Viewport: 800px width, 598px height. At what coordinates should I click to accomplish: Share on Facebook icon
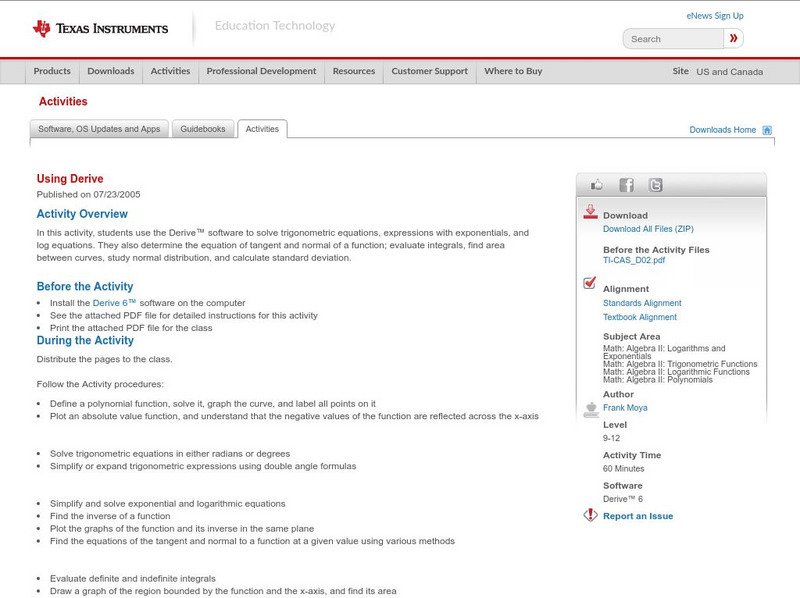coord(626,185)
